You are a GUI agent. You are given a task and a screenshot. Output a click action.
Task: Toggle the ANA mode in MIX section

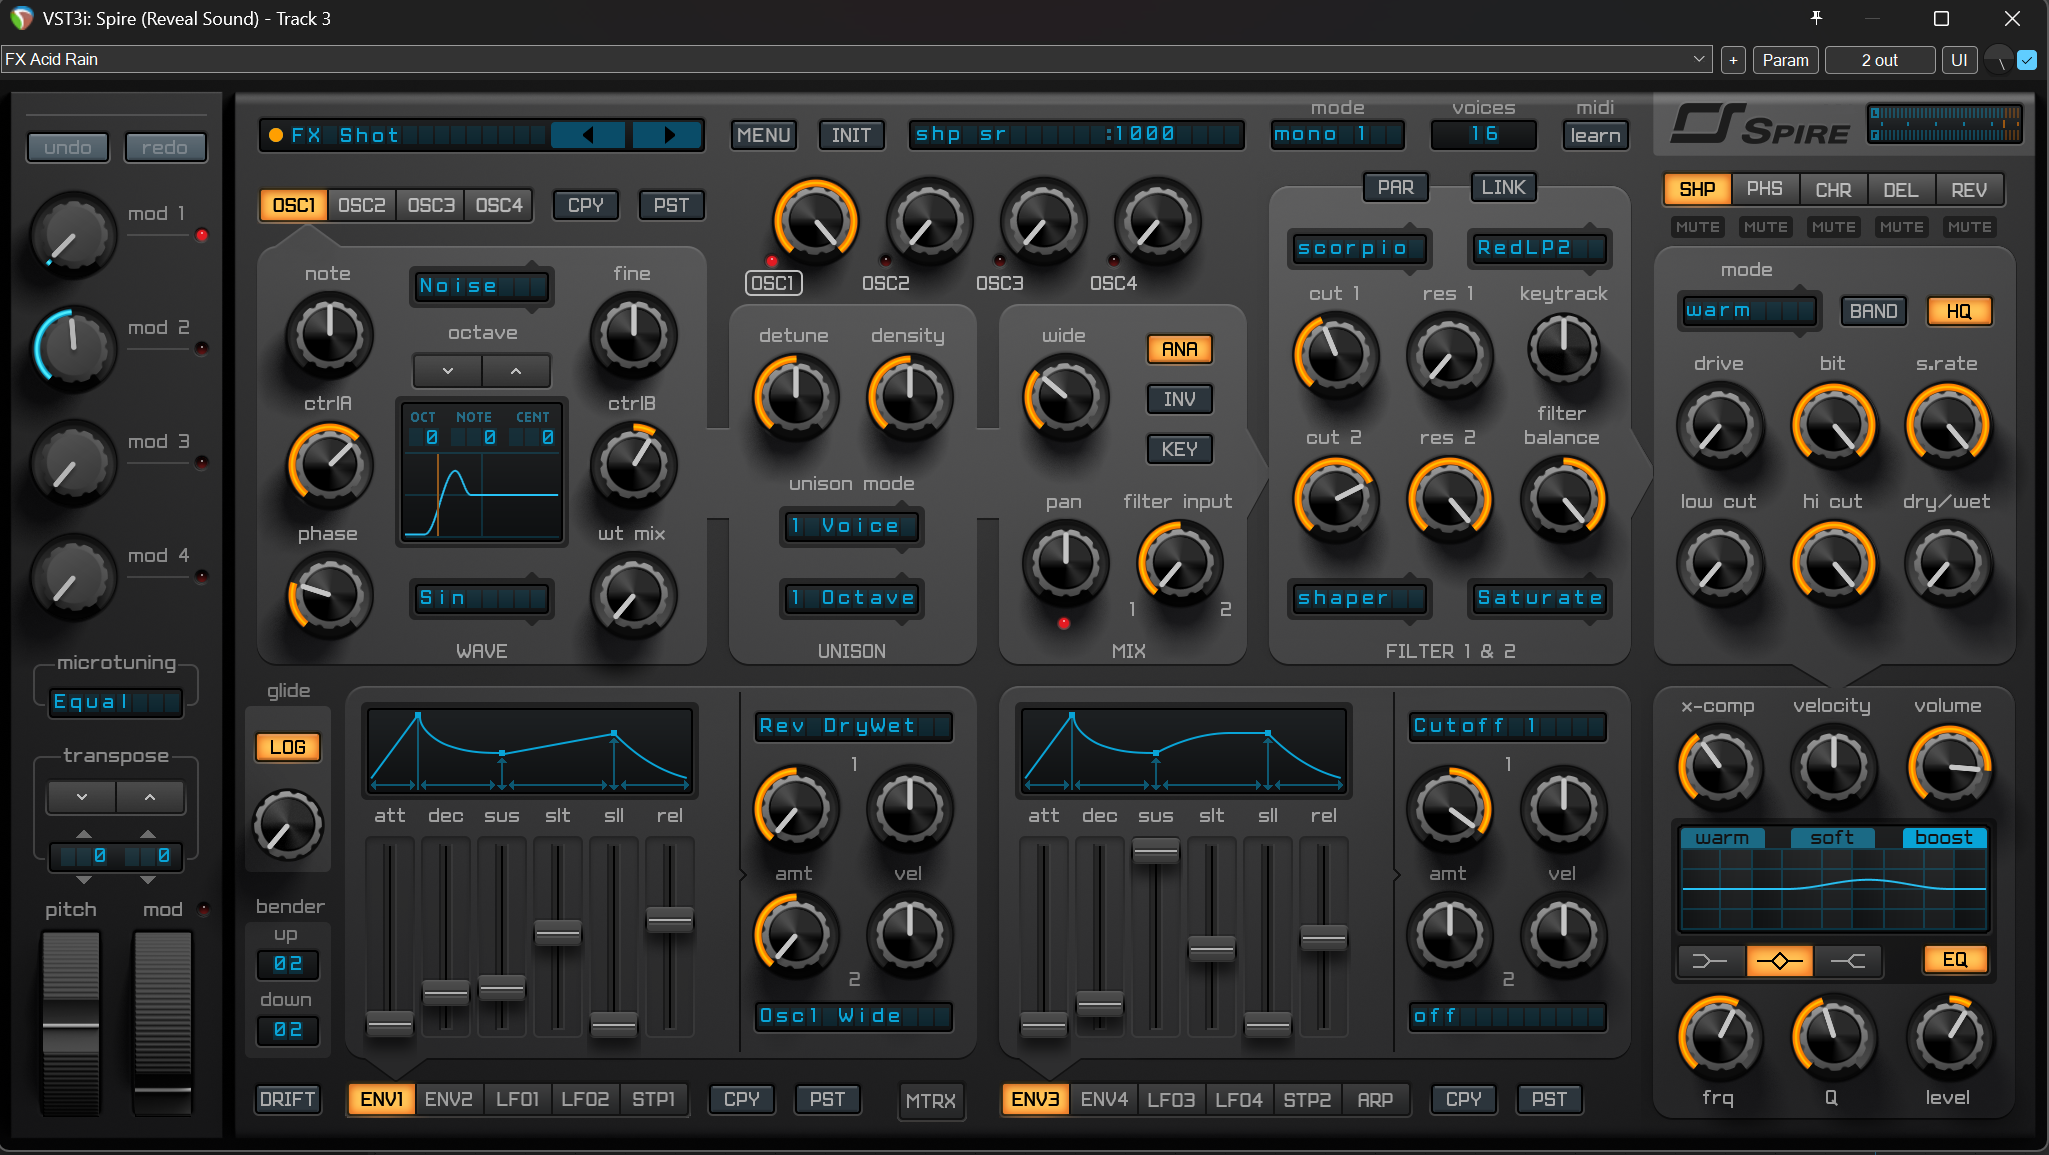coord(1178,349)
